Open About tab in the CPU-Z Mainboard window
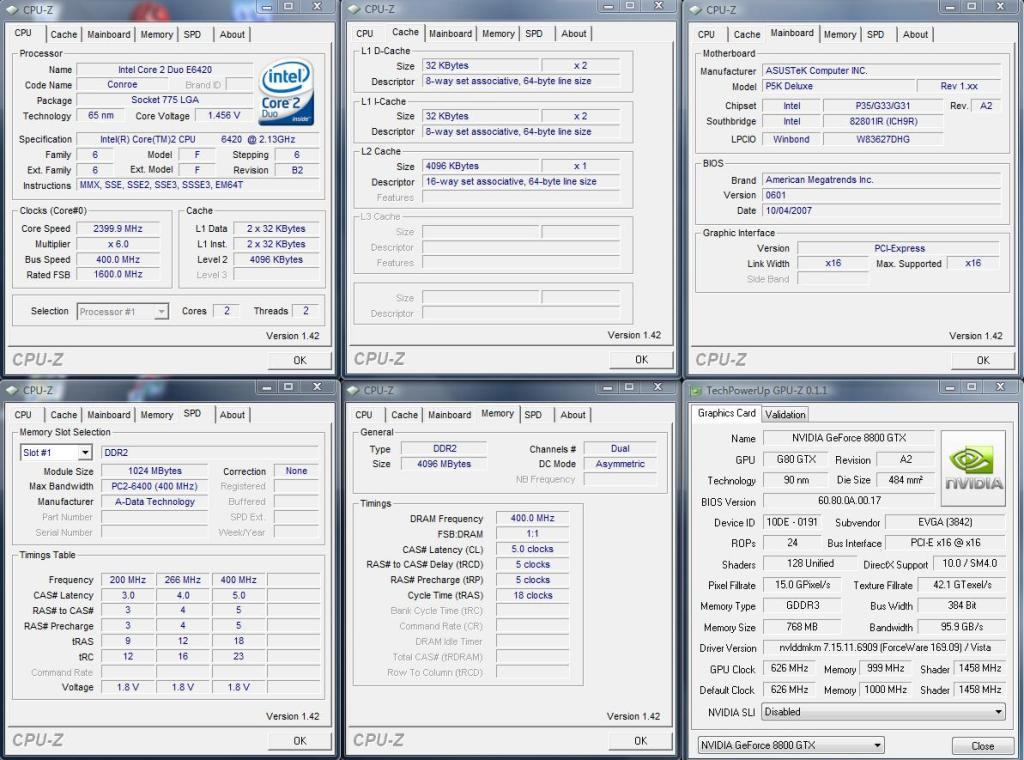1024x760 pixels. click(915, 35)
